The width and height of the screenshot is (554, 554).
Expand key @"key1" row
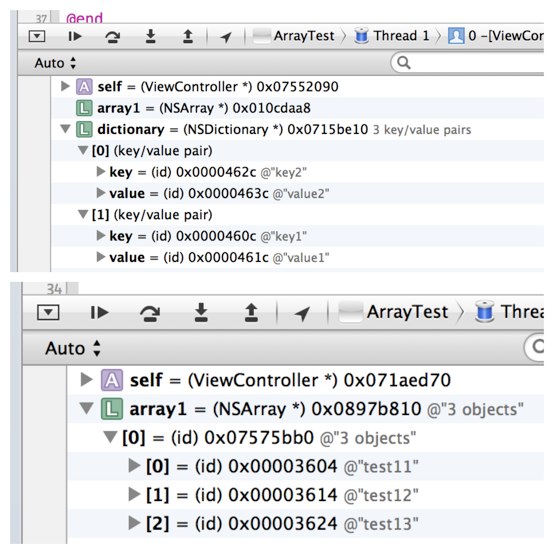[101, 236]
